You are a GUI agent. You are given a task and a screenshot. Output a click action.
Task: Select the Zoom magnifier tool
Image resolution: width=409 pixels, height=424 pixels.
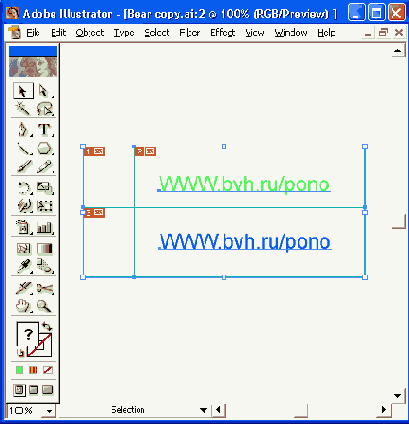(x=44, y=306)
